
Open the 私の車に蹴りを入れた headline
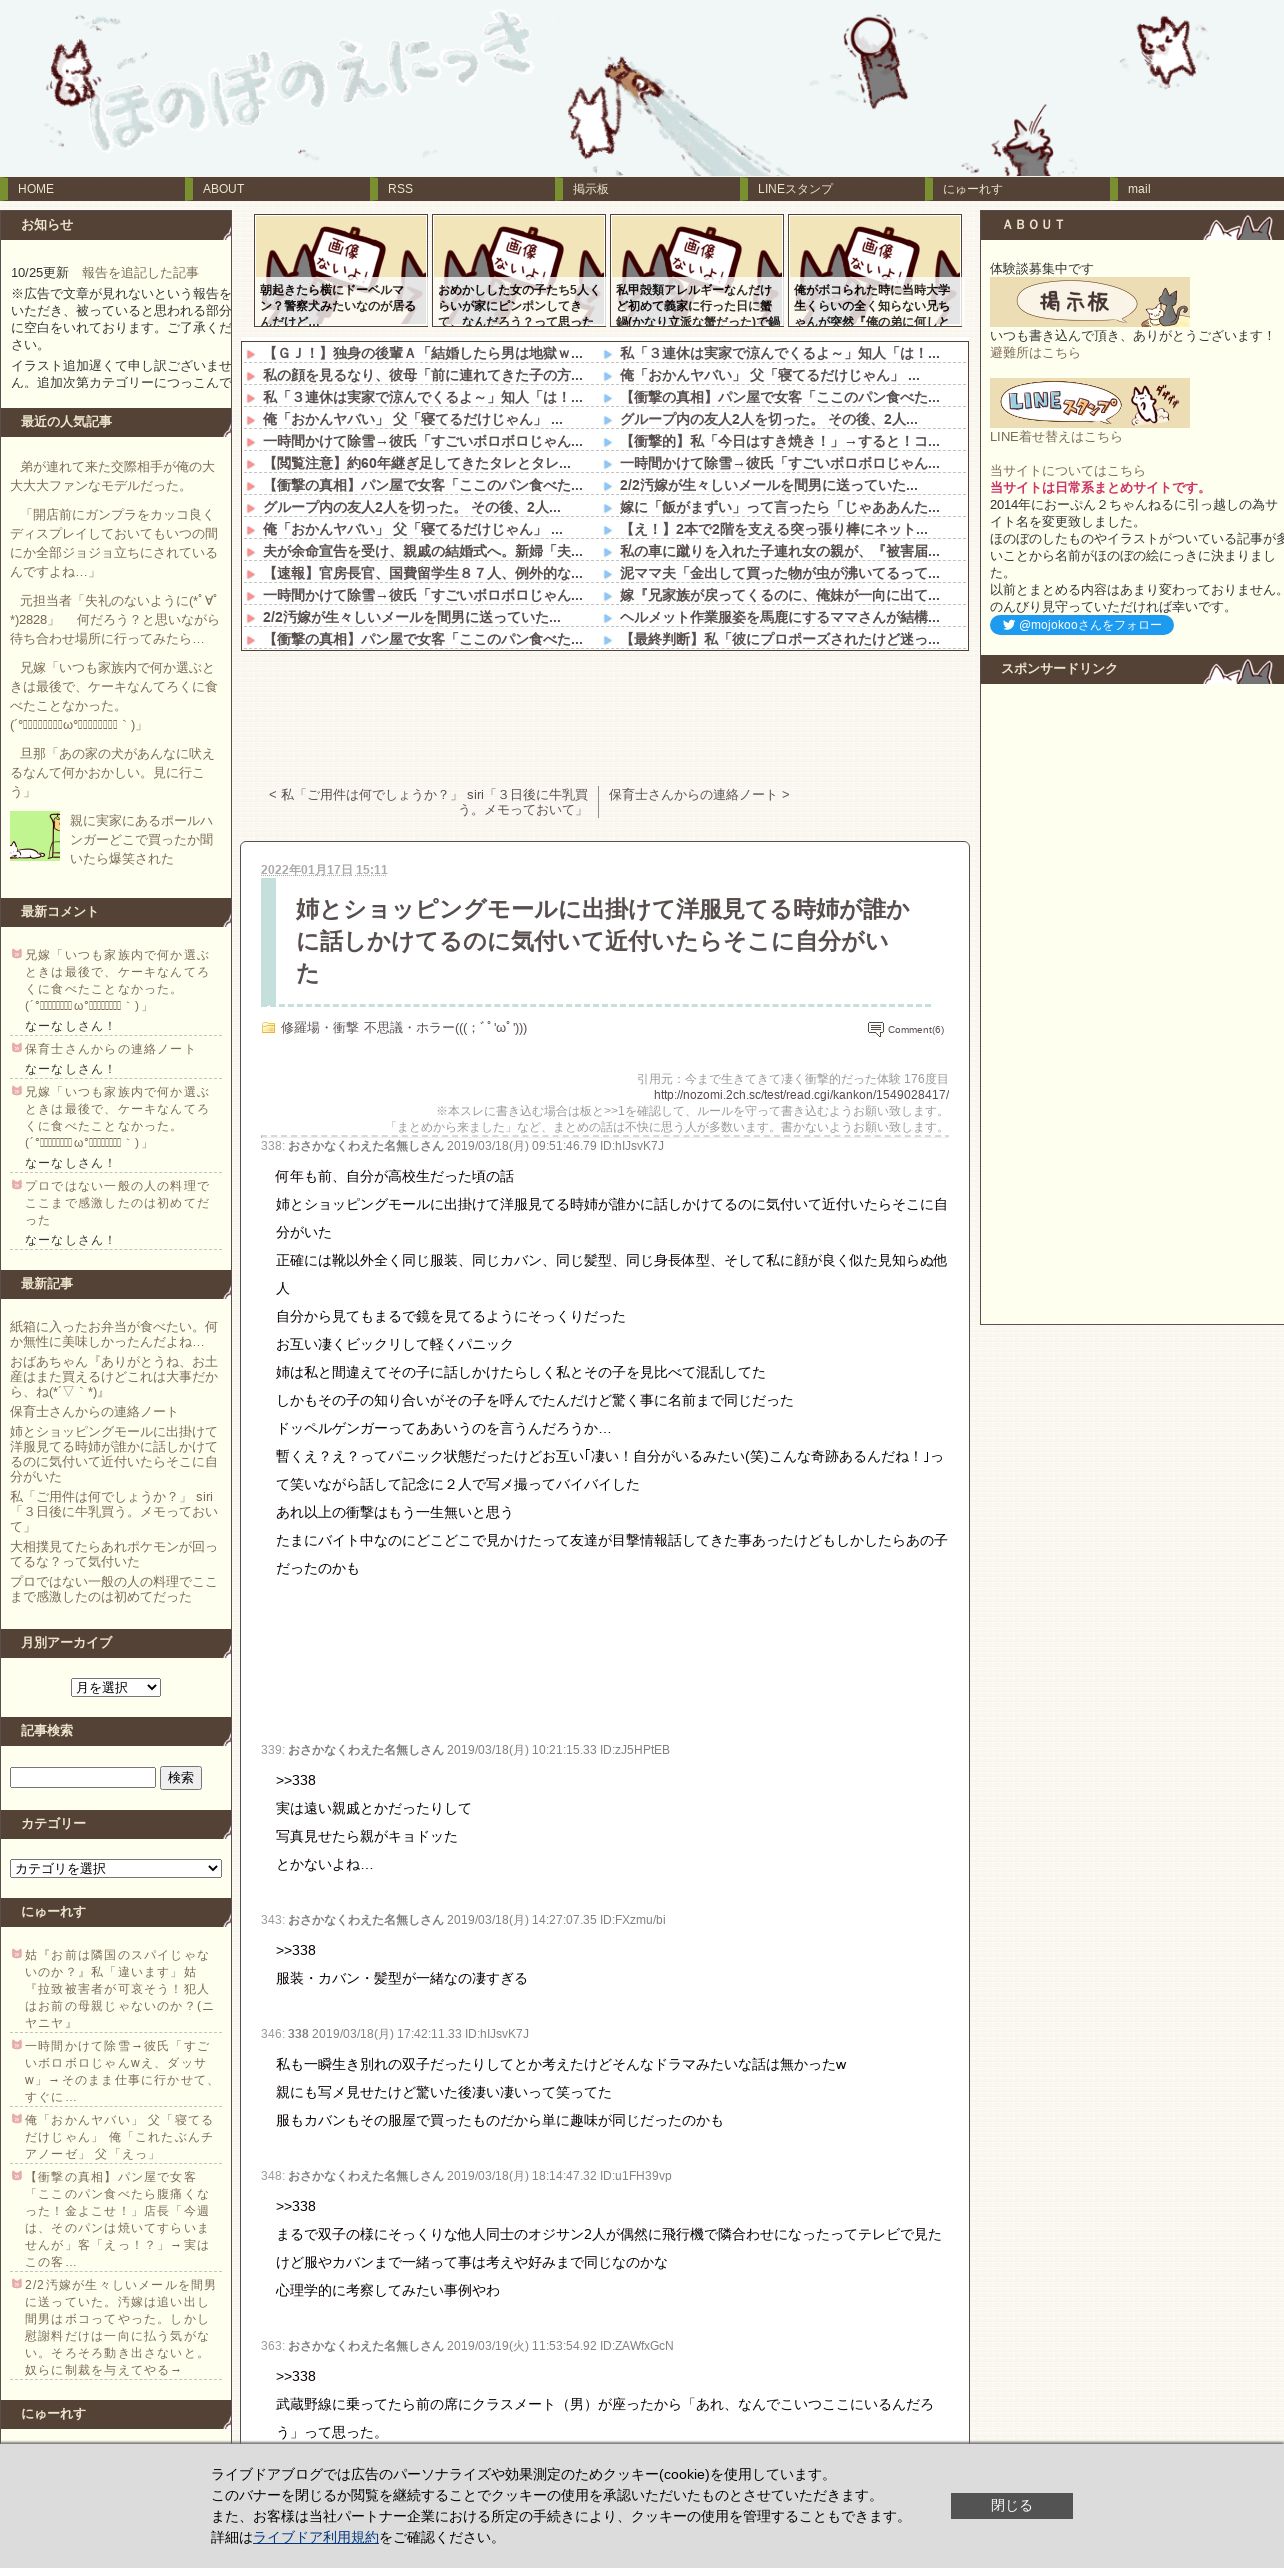click(780, 552)
